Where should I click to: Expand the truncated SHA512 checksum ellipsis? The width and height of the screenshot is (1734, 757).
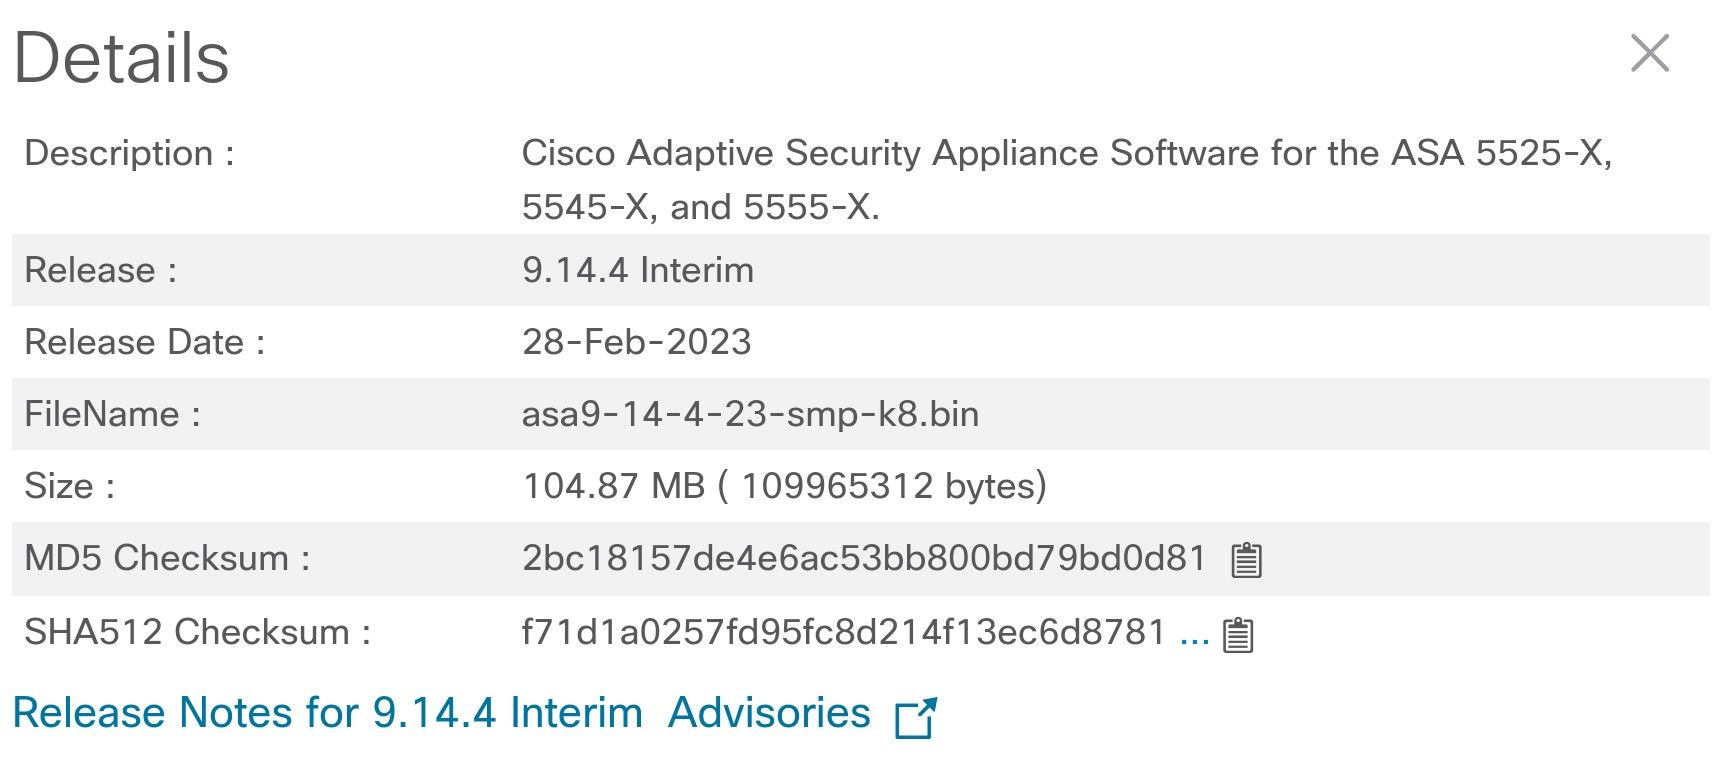click(1195, 634)
